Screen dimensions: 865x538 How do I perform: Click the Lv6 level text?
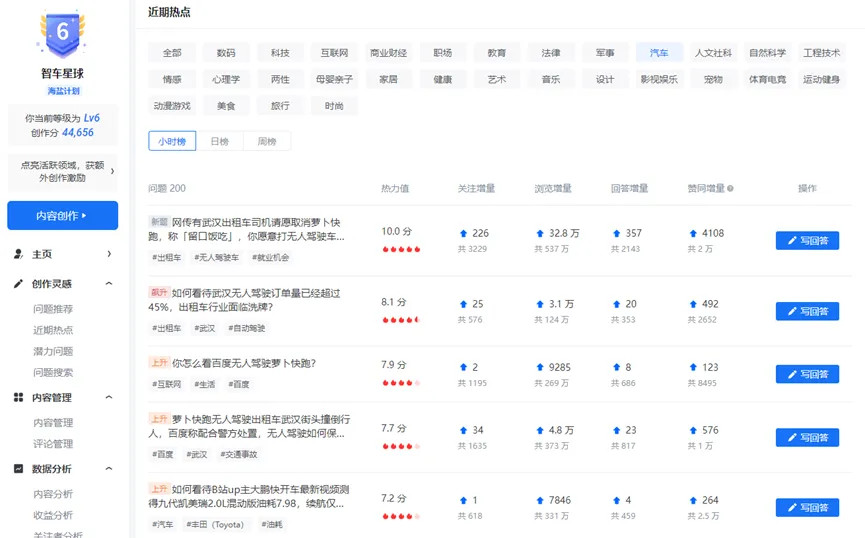pyautogui.click(x=92, y=118)
